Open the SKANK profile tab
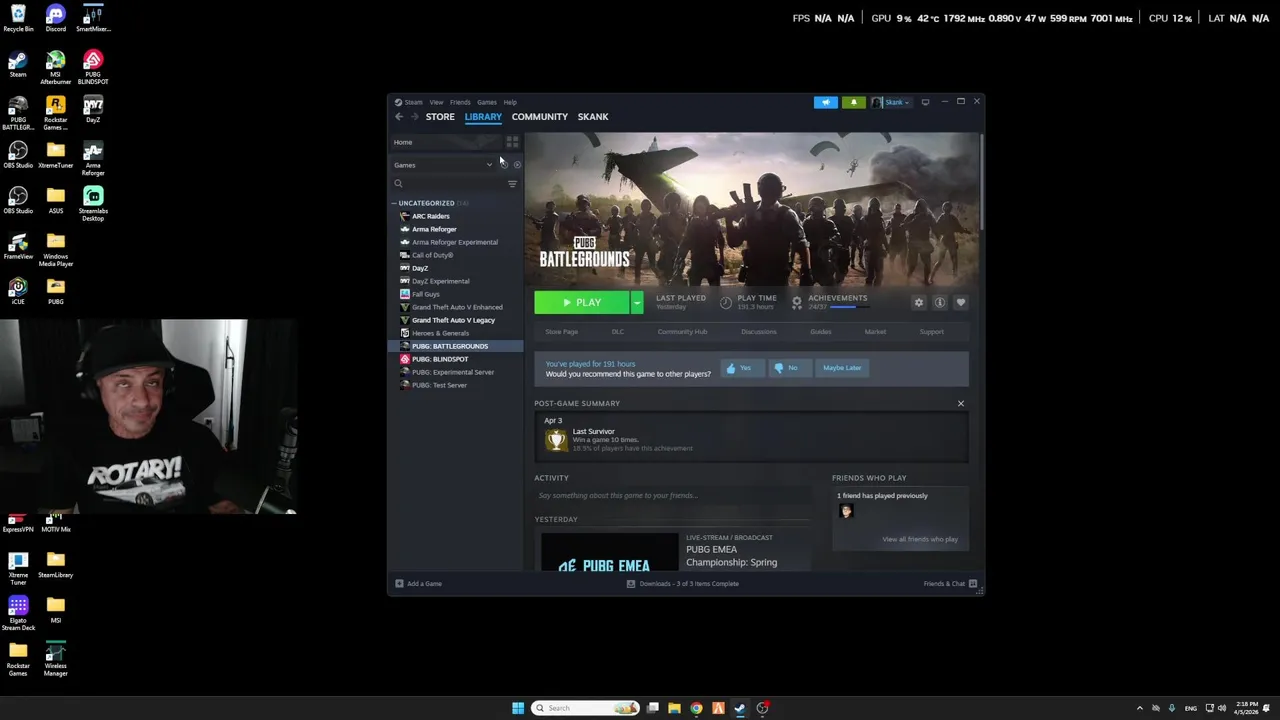Image resolution: width=1280 pixels, height=720 pixels. (593, 117)
